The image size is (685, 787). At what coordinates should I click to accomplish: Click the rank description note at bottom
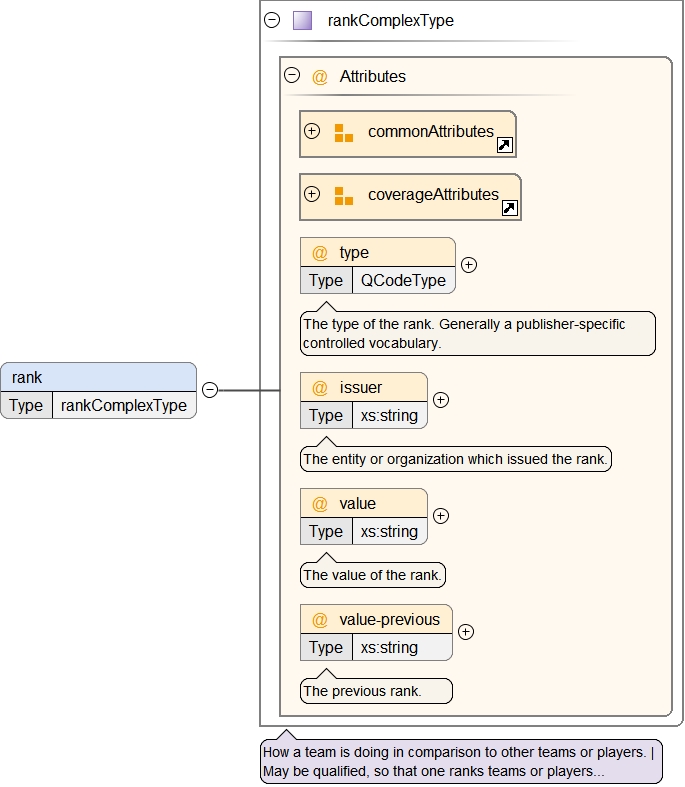pyautogui.click(x=460, y=762)
